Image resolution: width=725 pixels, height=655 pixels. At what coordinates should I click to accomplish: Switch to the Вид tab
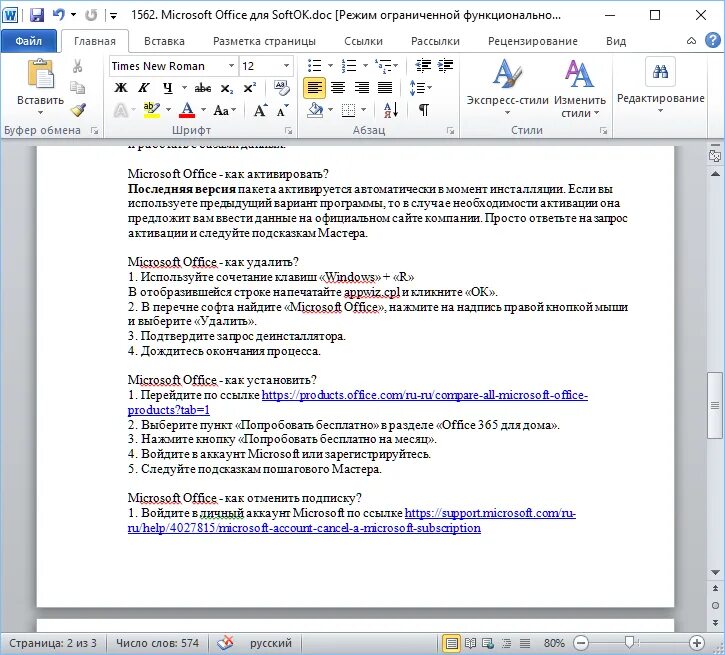(616, 41)
